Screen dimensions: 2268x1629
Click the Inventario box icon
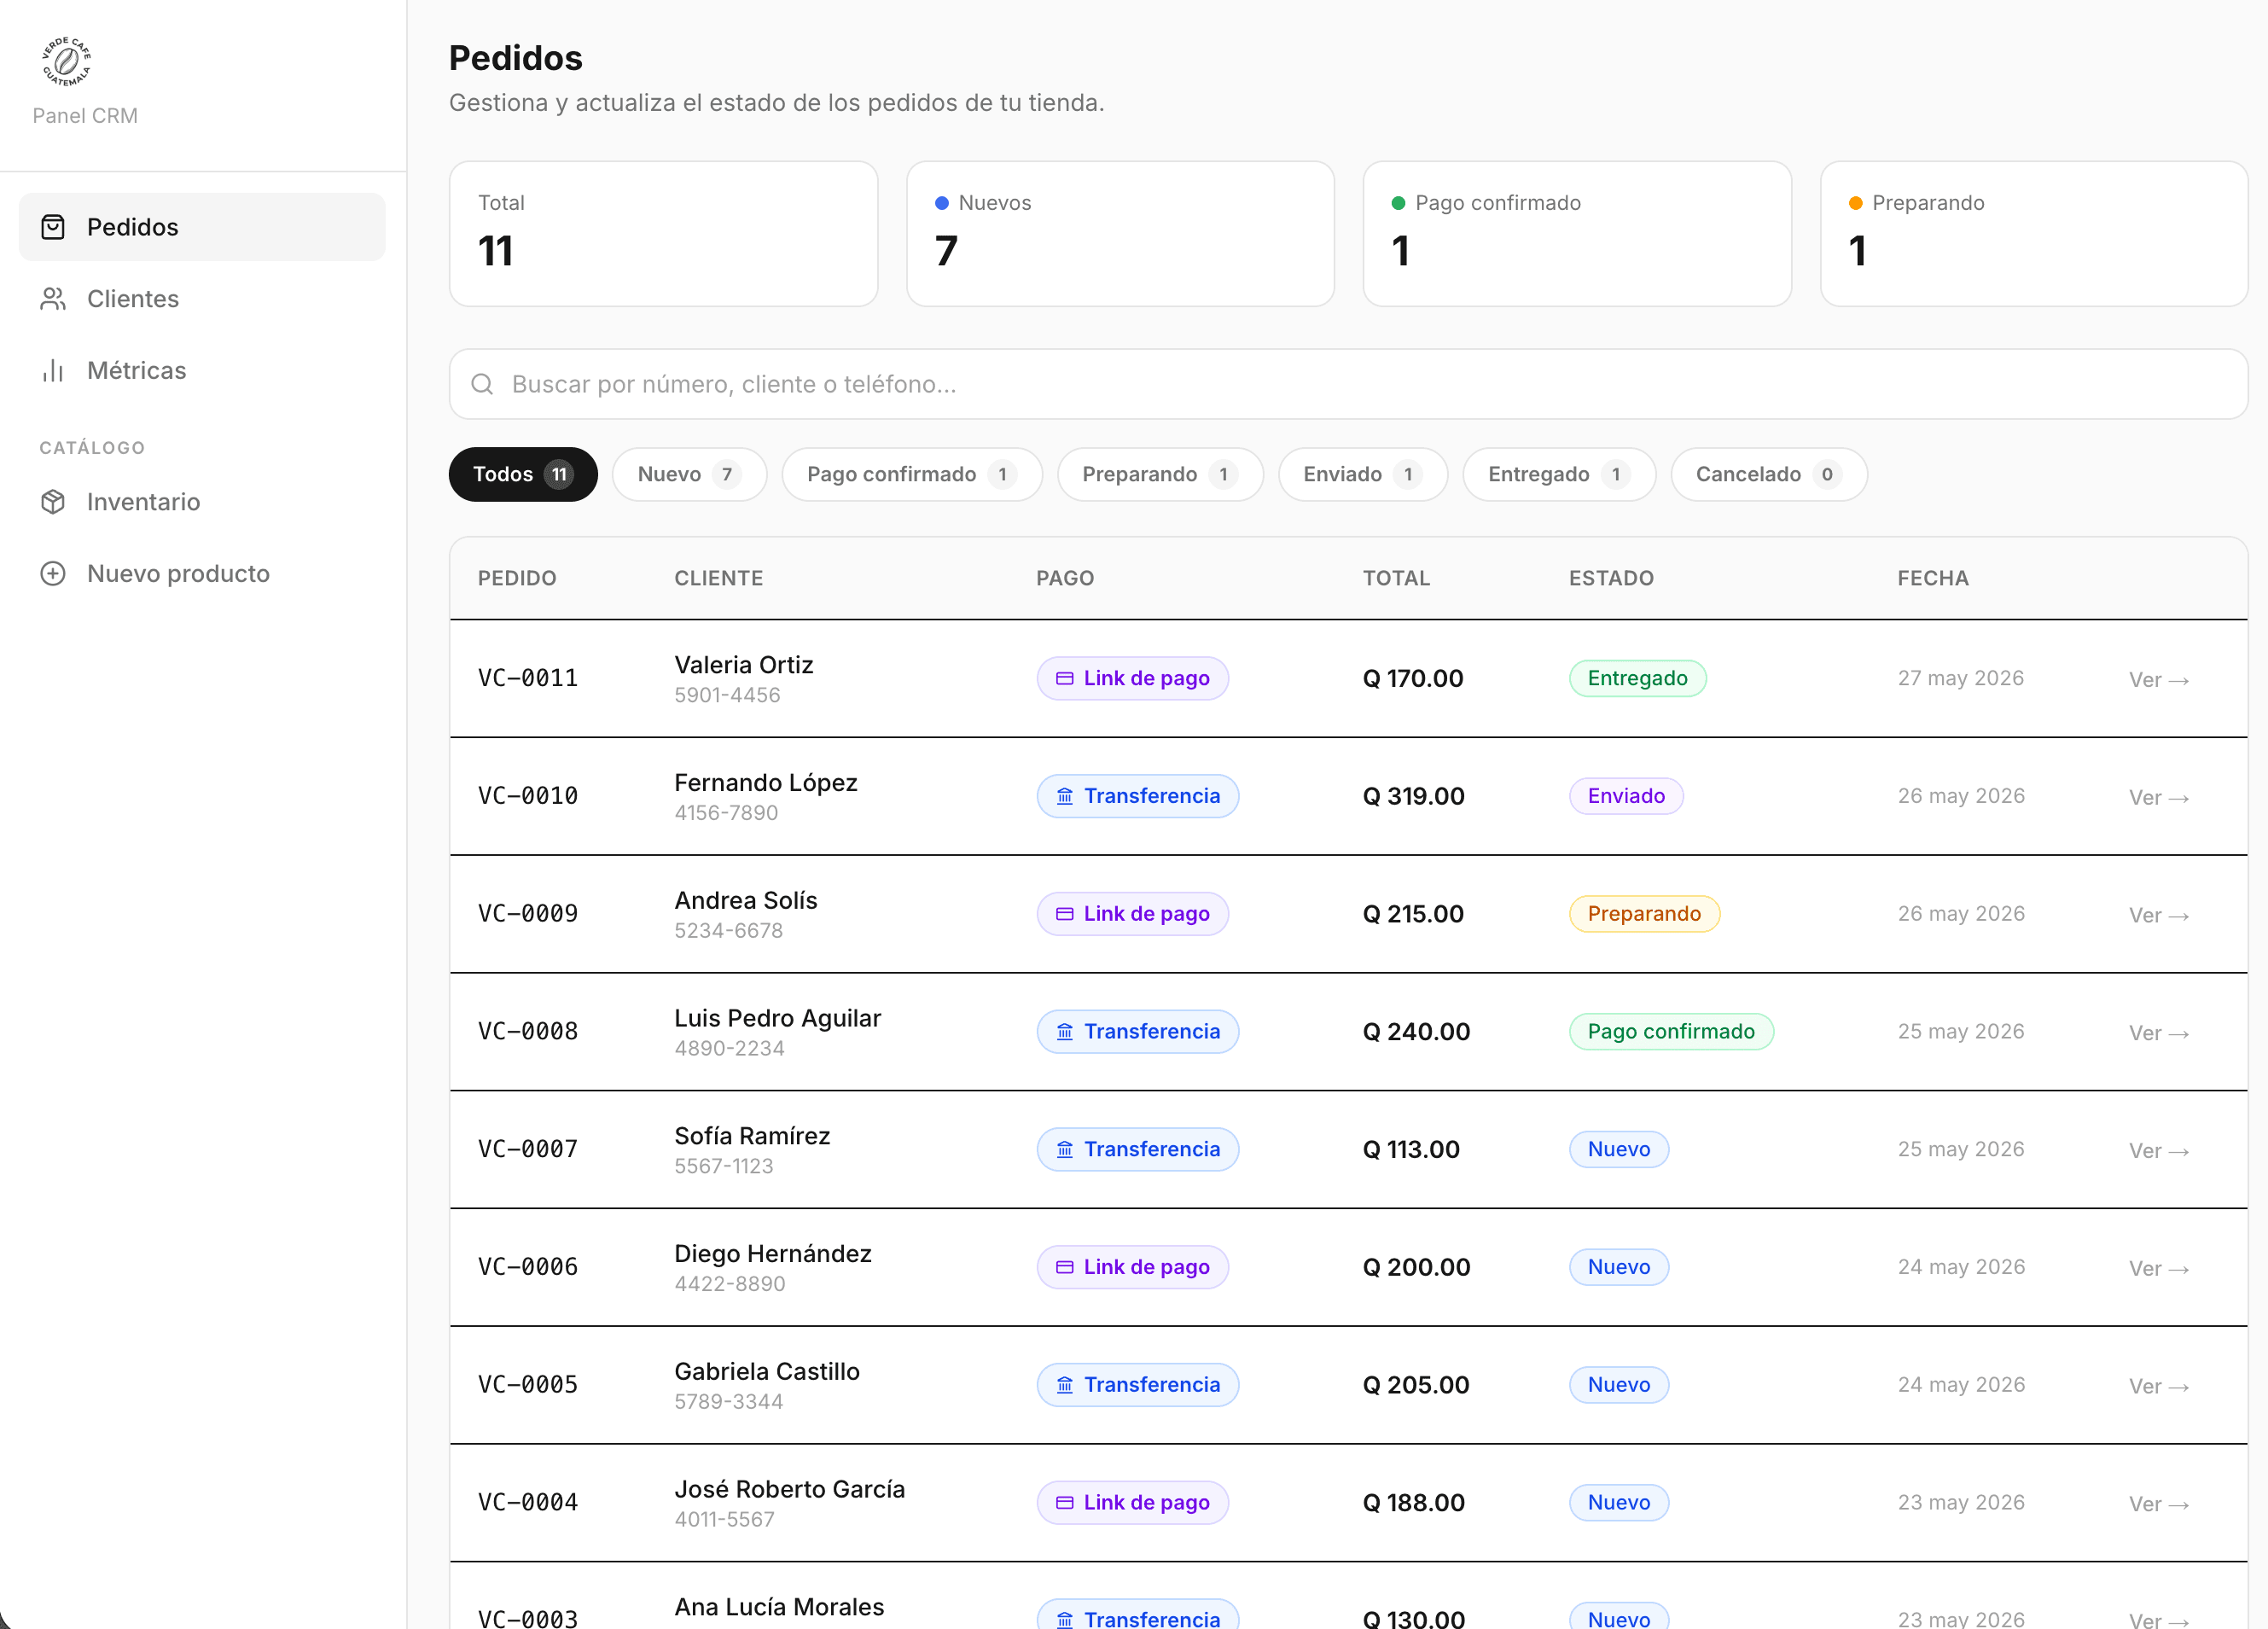(x=53, y=502)
